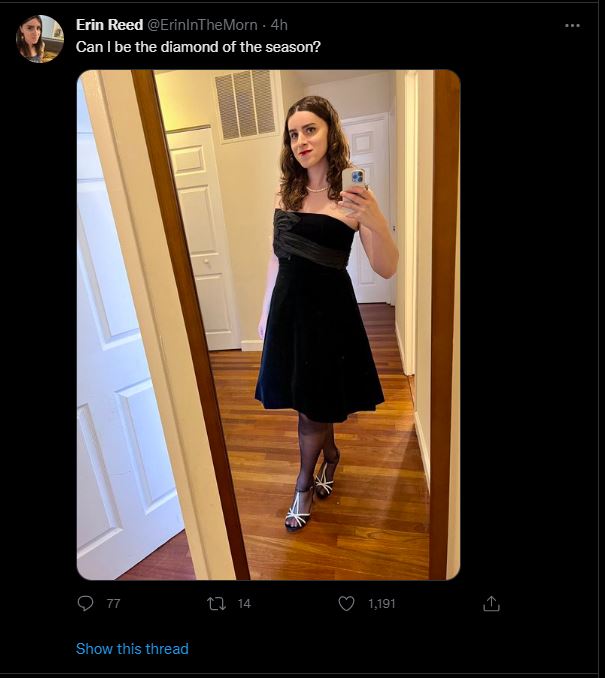The width and height of the screenshot is (605, 678).
Task: View the 77 replies count
Action: (113, 604)
